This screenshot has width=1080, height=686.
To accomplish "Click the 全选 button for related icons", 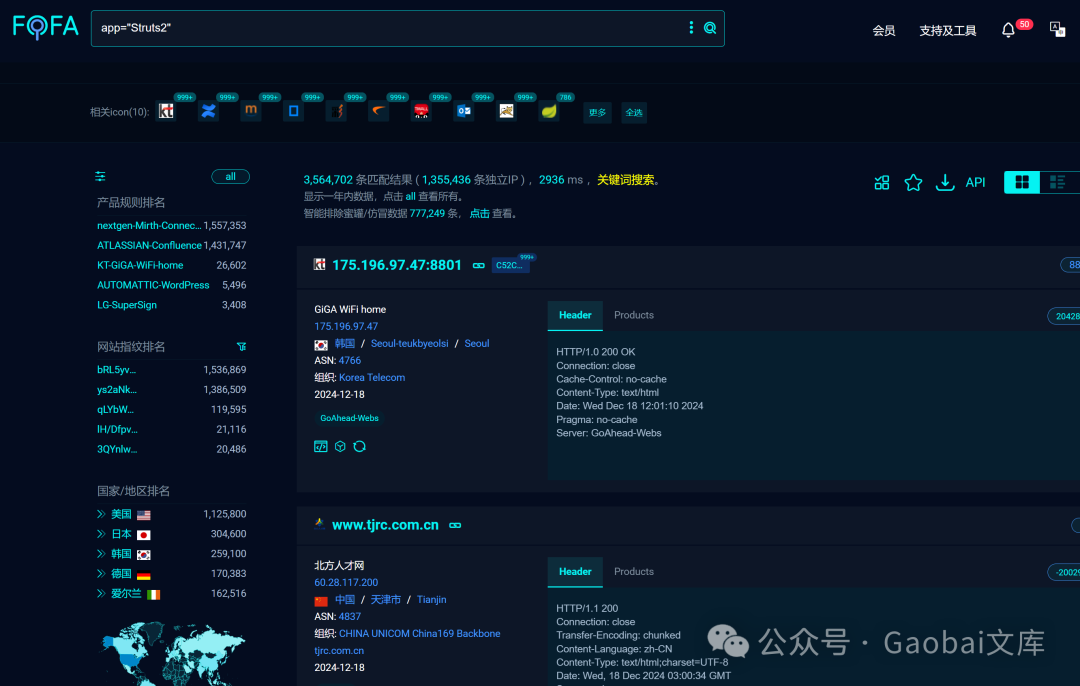I will click(634, 112).
